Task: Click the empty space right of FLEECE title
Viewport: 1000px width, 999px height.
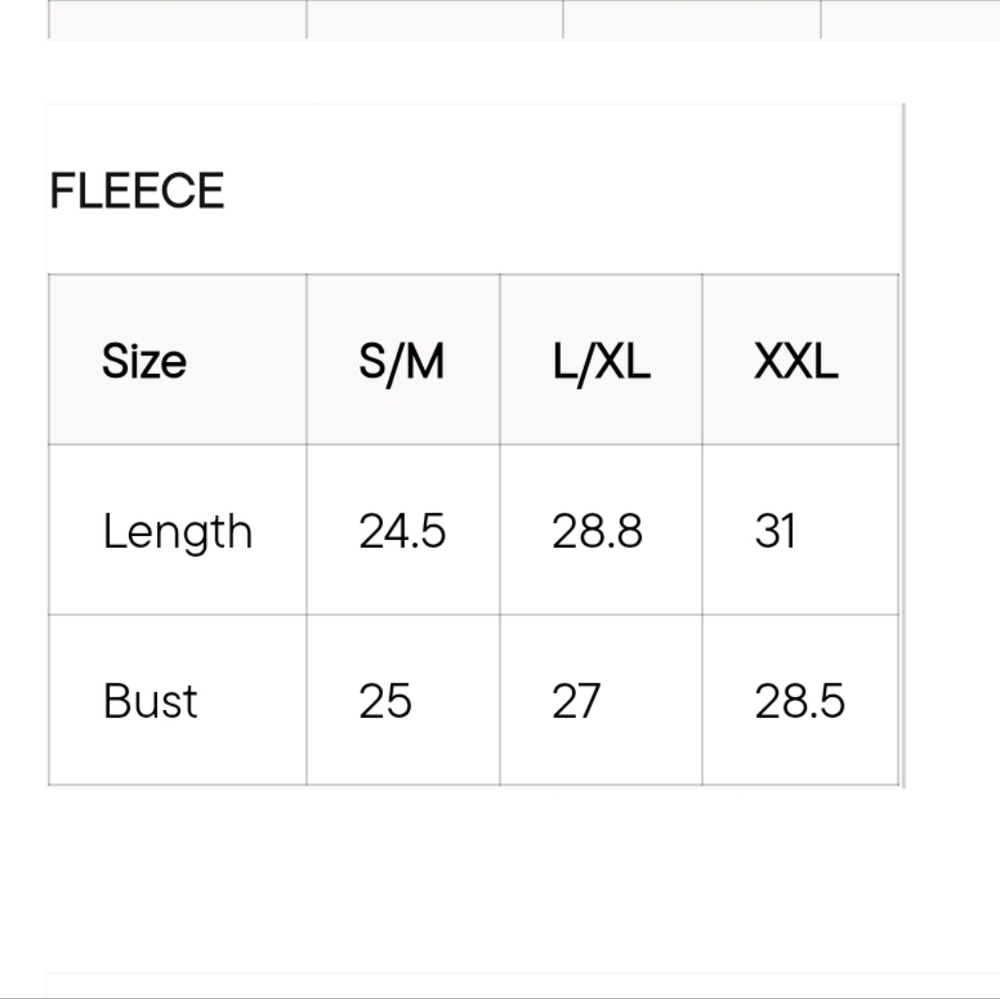Action: click(561, 191)
